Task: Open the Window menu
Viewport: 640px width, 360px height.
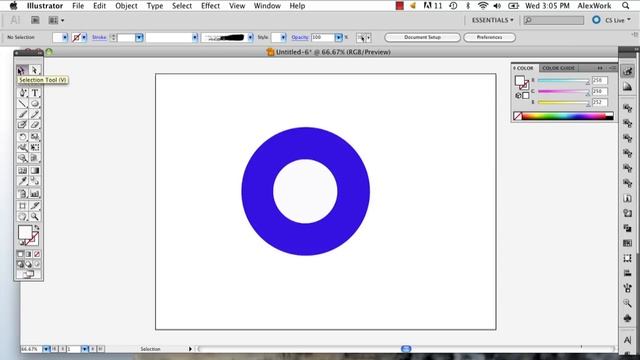Action: coord(267,6)
